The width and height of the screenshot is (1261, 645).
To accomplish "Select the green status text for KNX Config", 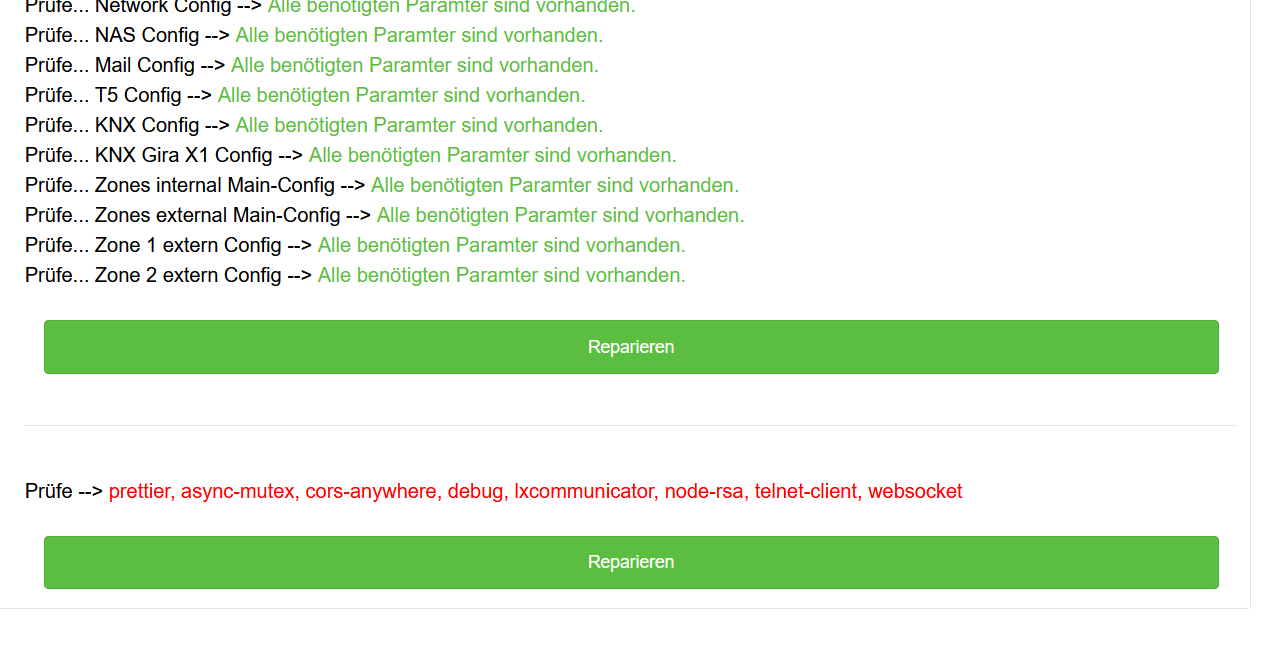I will pos(419,126).
